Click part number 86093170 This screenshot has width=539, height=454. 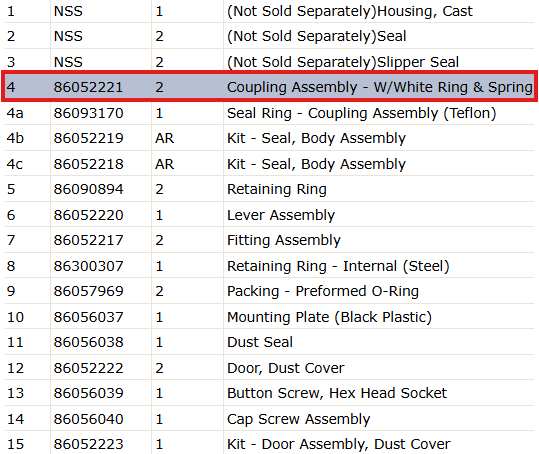coord(88,113)
